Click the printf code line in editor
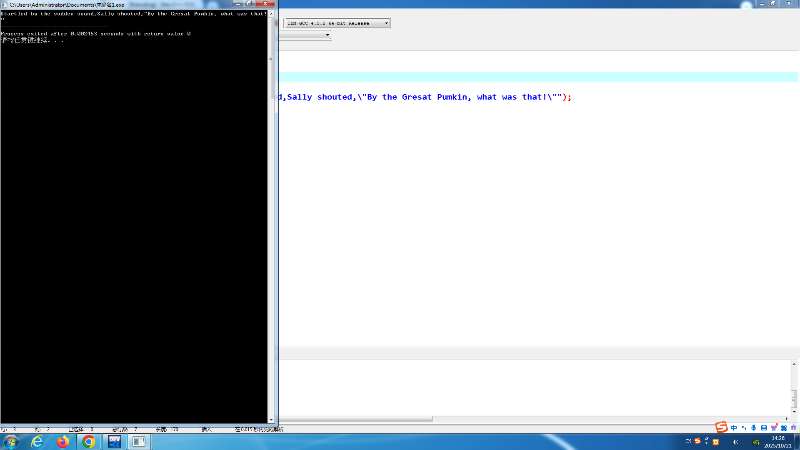 coord(425,97)
